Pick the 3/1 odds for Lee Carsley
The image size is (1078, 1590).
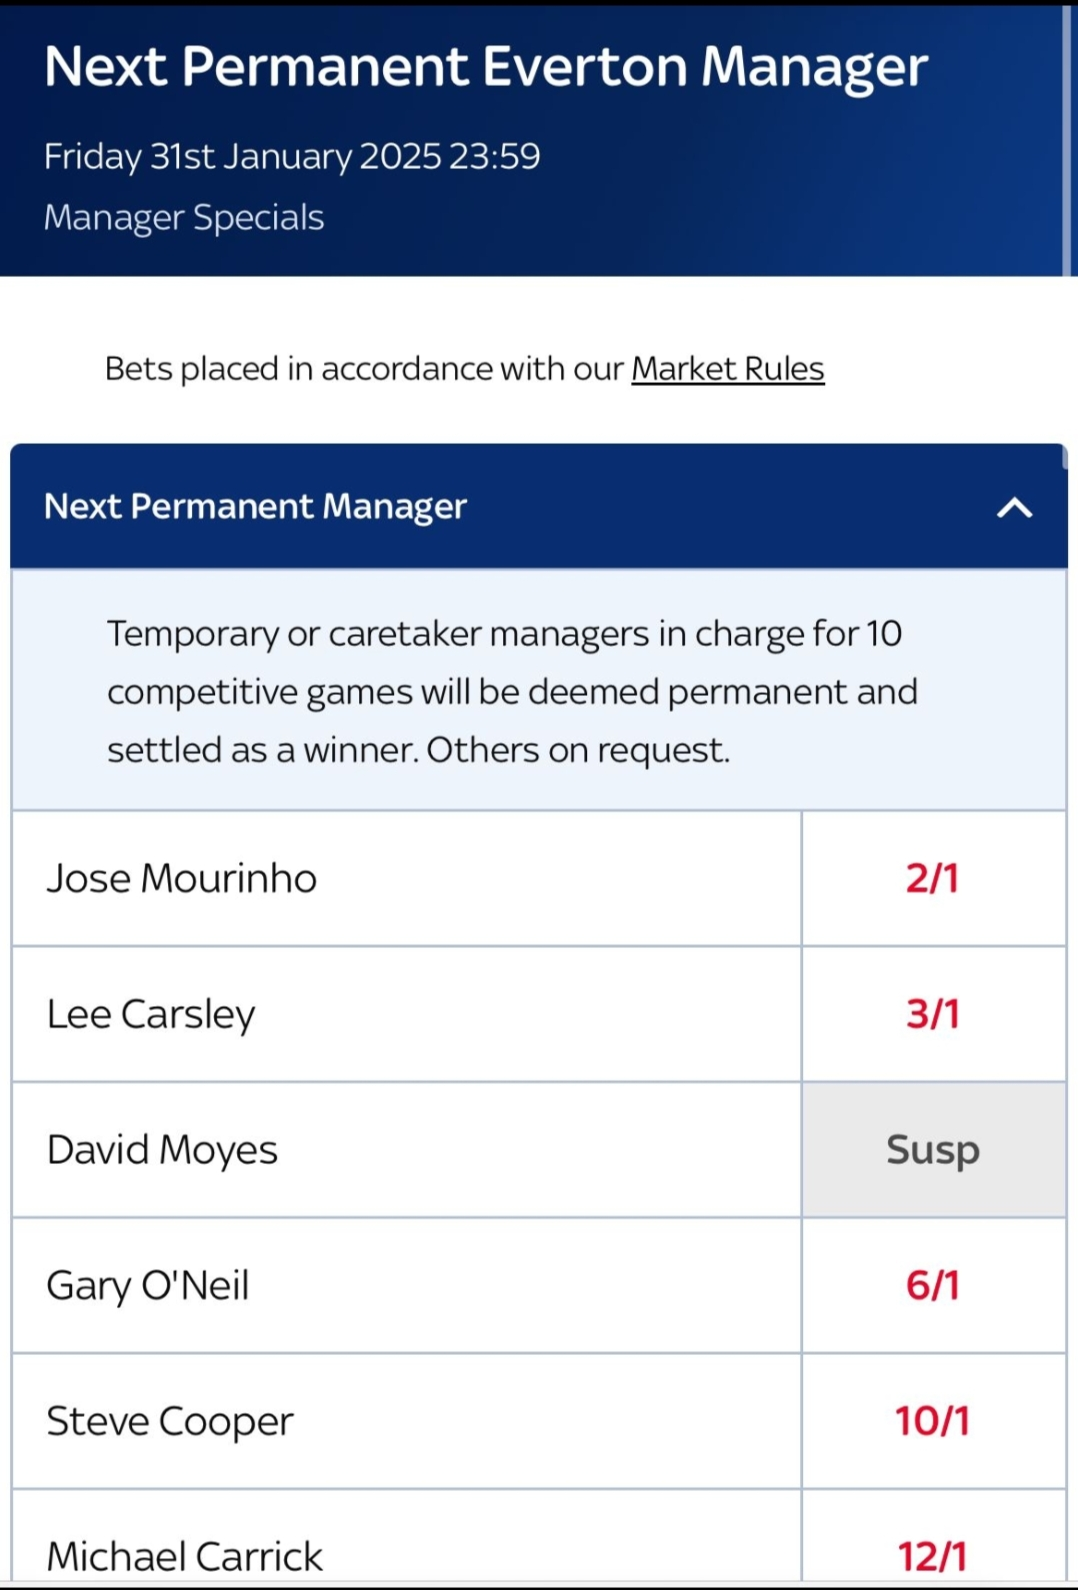pyautogui.click(x=933, y=1014)
